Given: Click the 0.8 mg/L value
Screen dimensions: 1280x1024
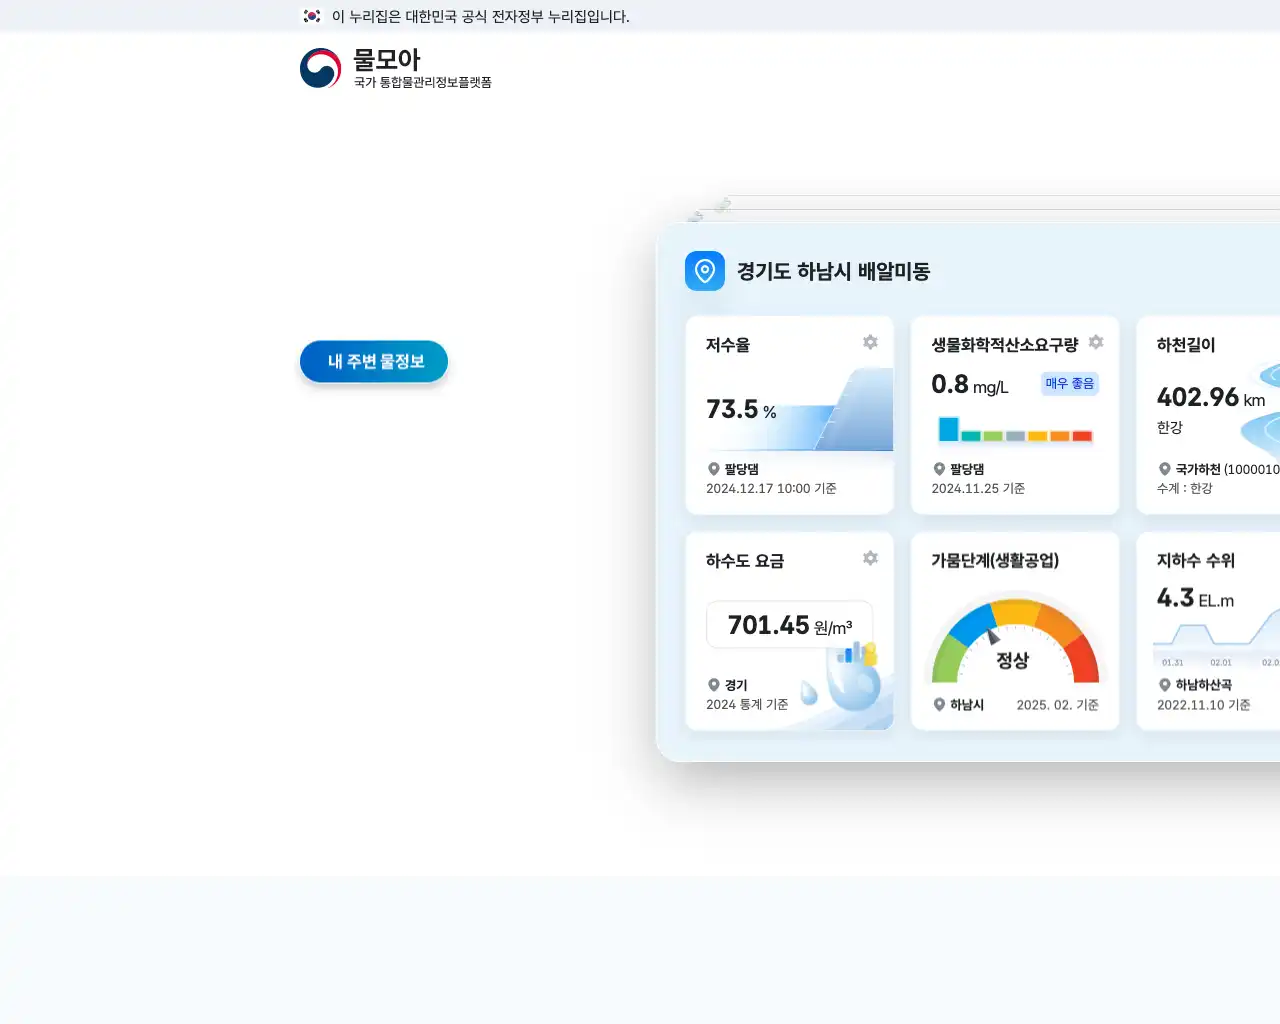Looking at the screenshot, I should (970, 385).
